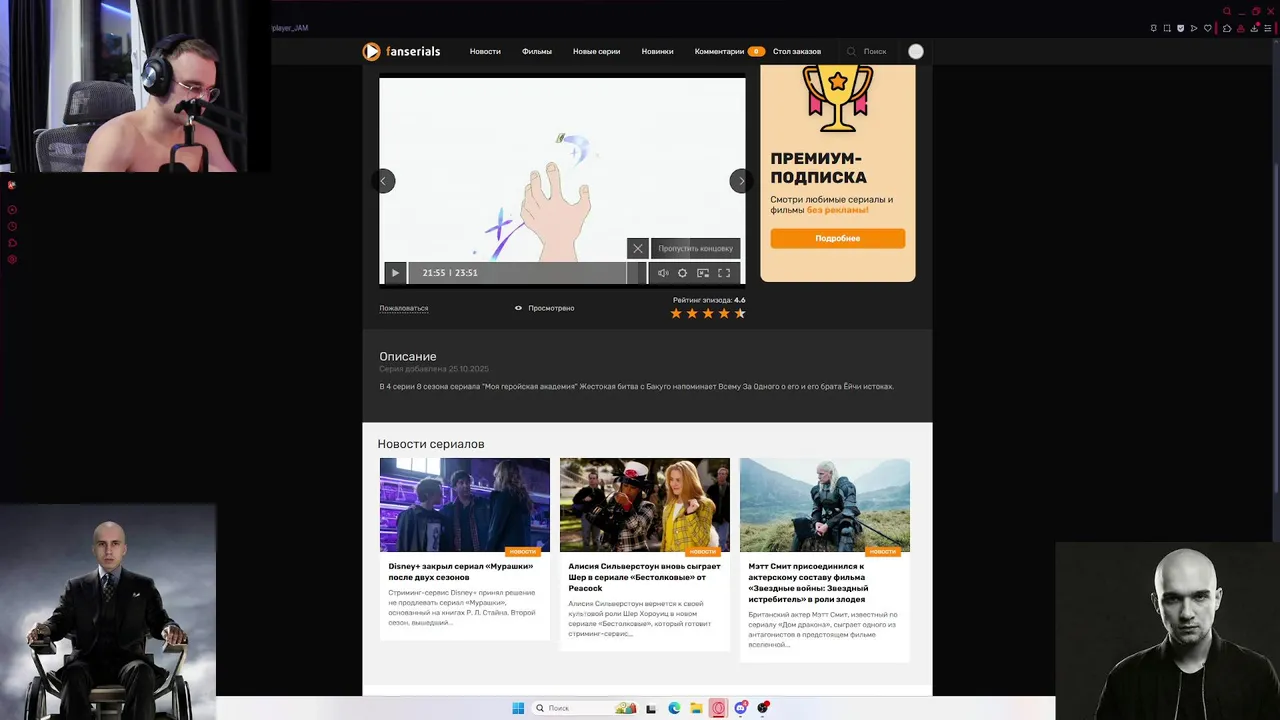The image size is (1280, 720).
Task: Open the 'Новинки' menu item
Action: (x=657, y=51)
